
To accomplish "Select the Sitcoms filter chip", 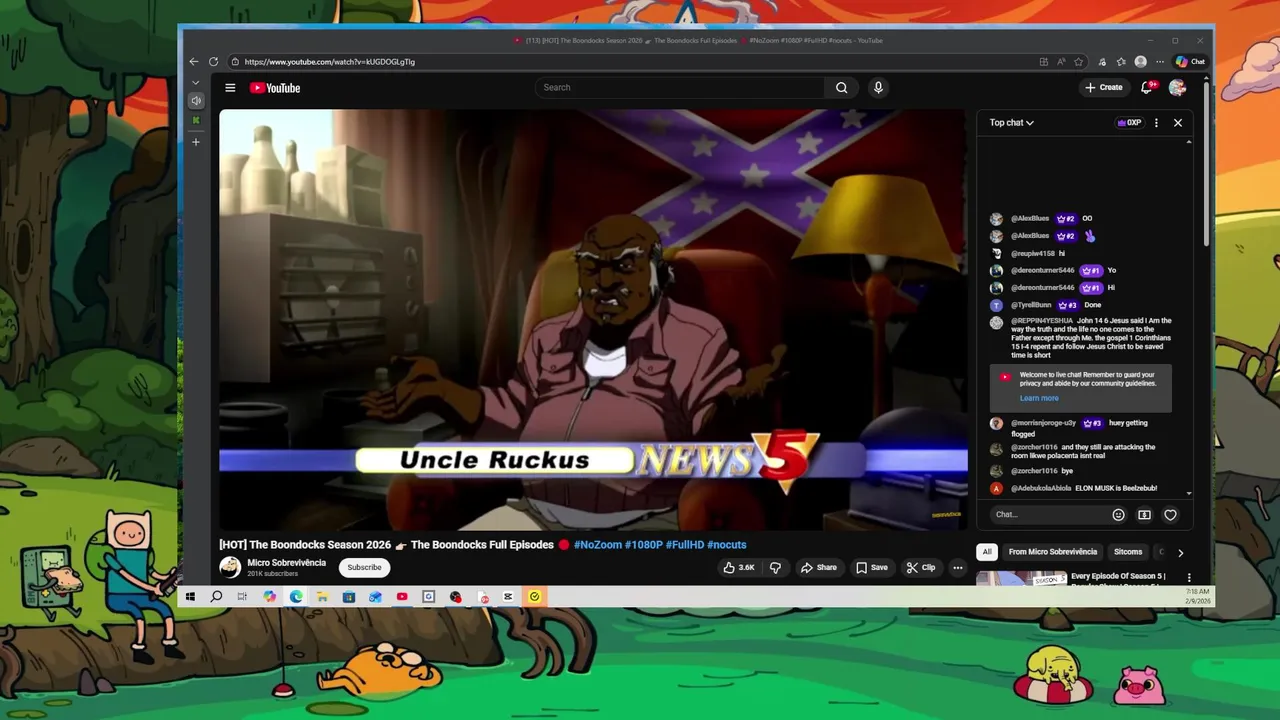I will tap(1128, 552).
